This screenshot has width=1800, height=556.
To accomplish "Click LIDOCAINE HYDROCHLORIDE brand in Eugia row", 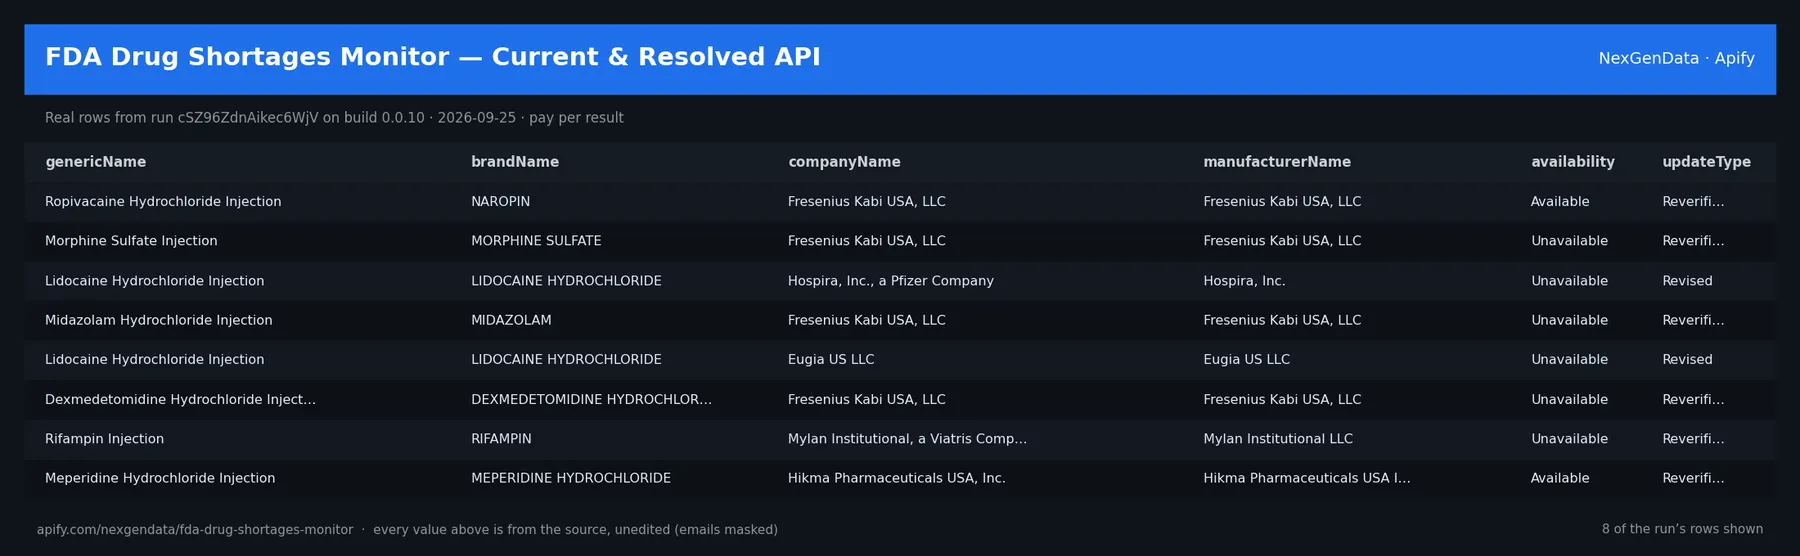I will pyautogui.click(x=566, y=360).
